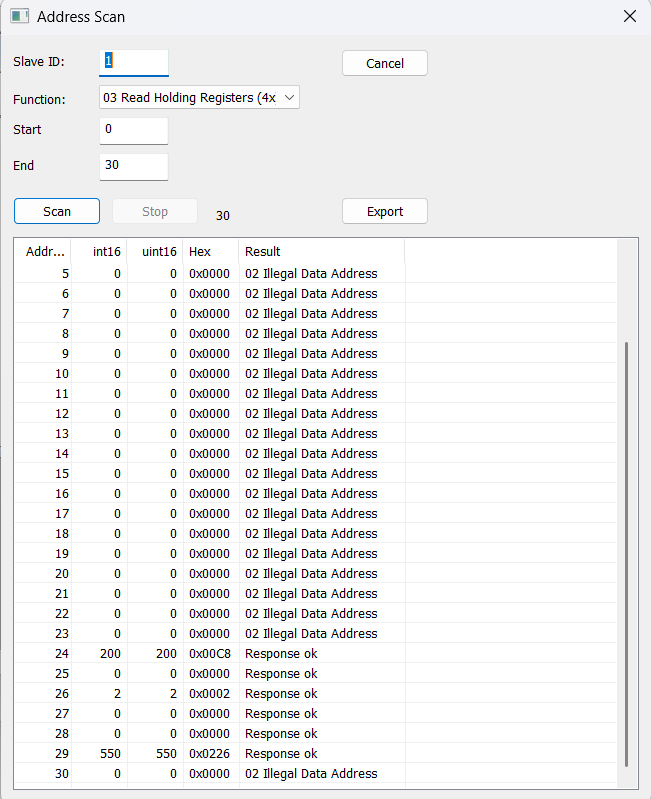Screen dimensions: 651x799
Task: Click the Start address field
Action: point(134,130)
